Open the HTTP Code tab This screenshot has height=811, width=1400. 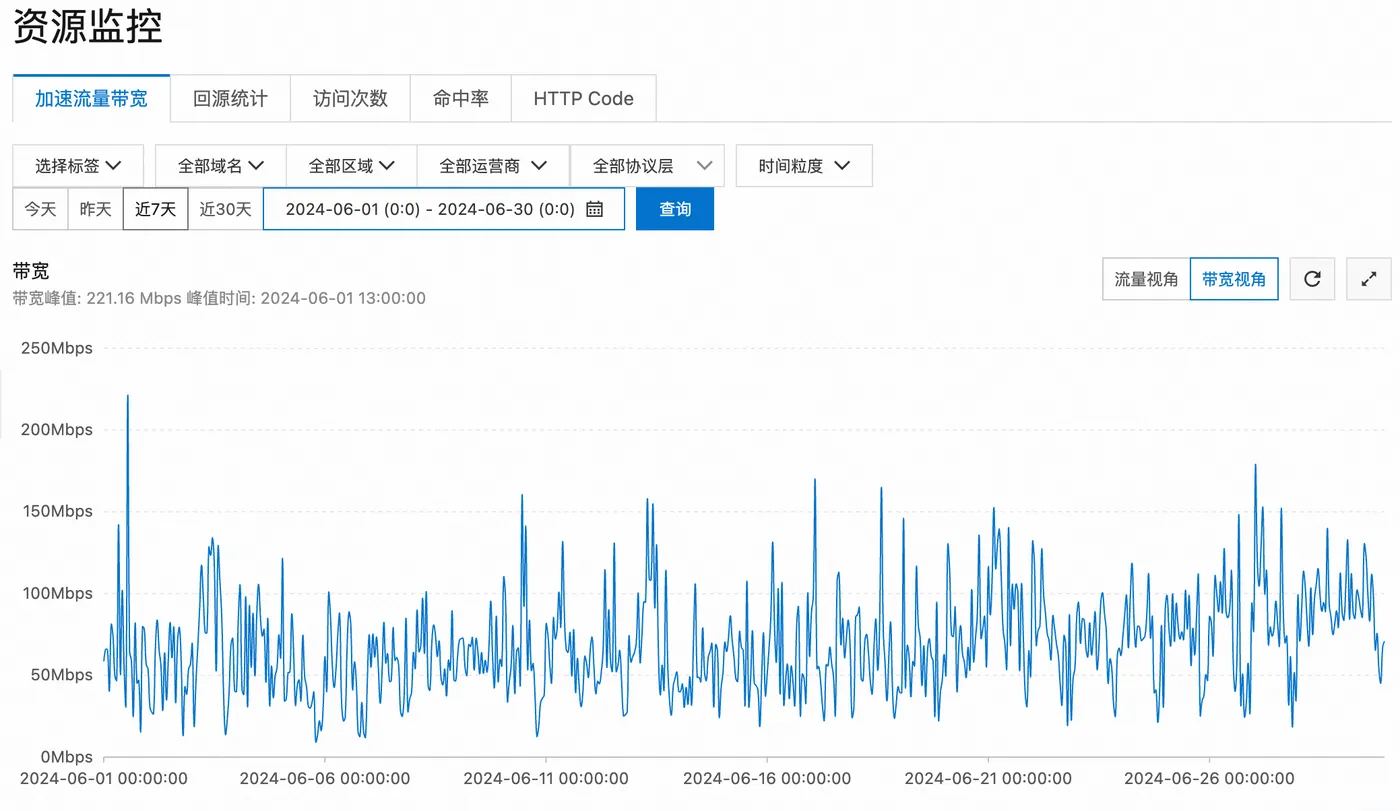click(583, 98)
